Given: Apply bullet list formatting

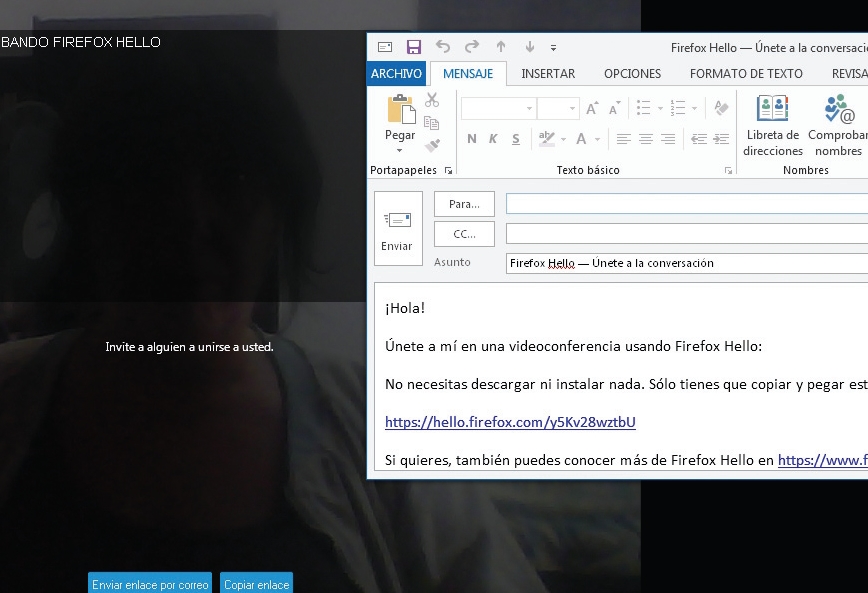Looking at the screenshot, I should [643, 108].
